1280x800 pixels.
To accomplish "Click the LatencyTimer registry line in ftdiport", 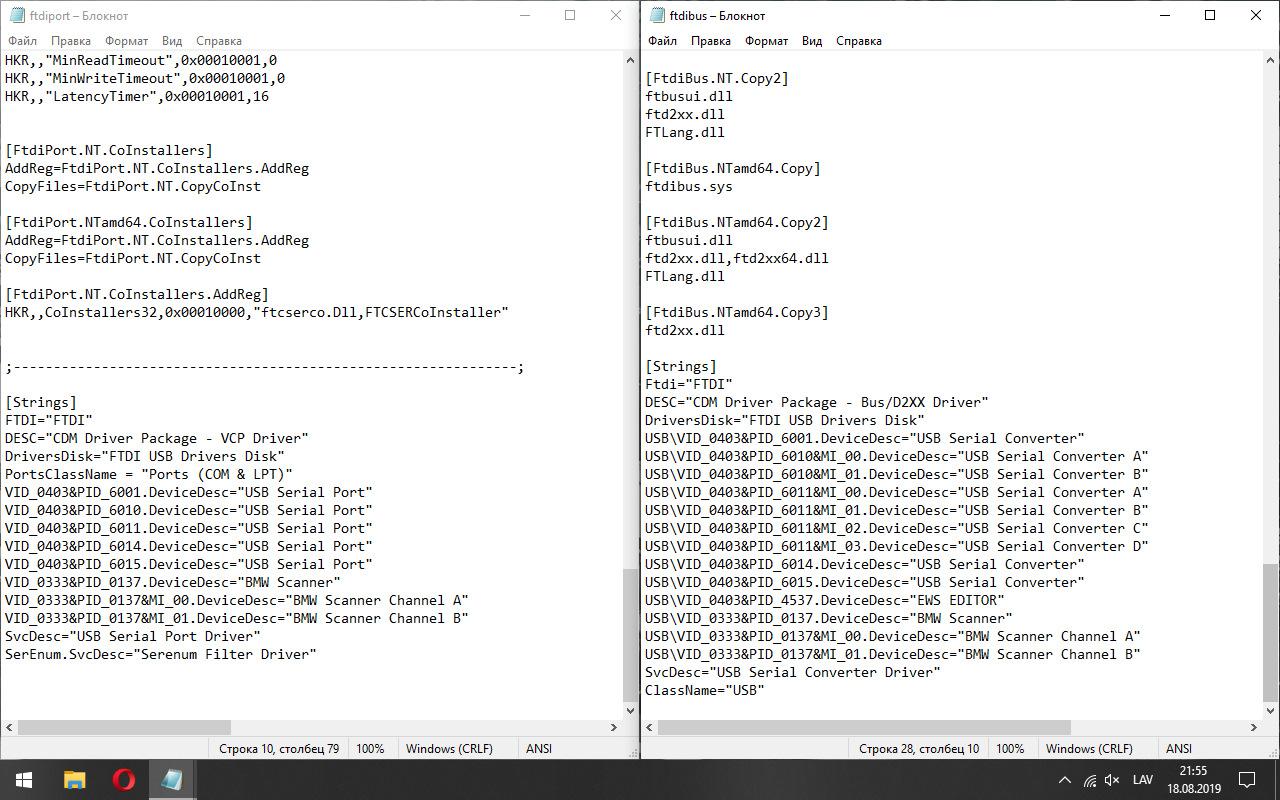I will (x=137, y=97).
